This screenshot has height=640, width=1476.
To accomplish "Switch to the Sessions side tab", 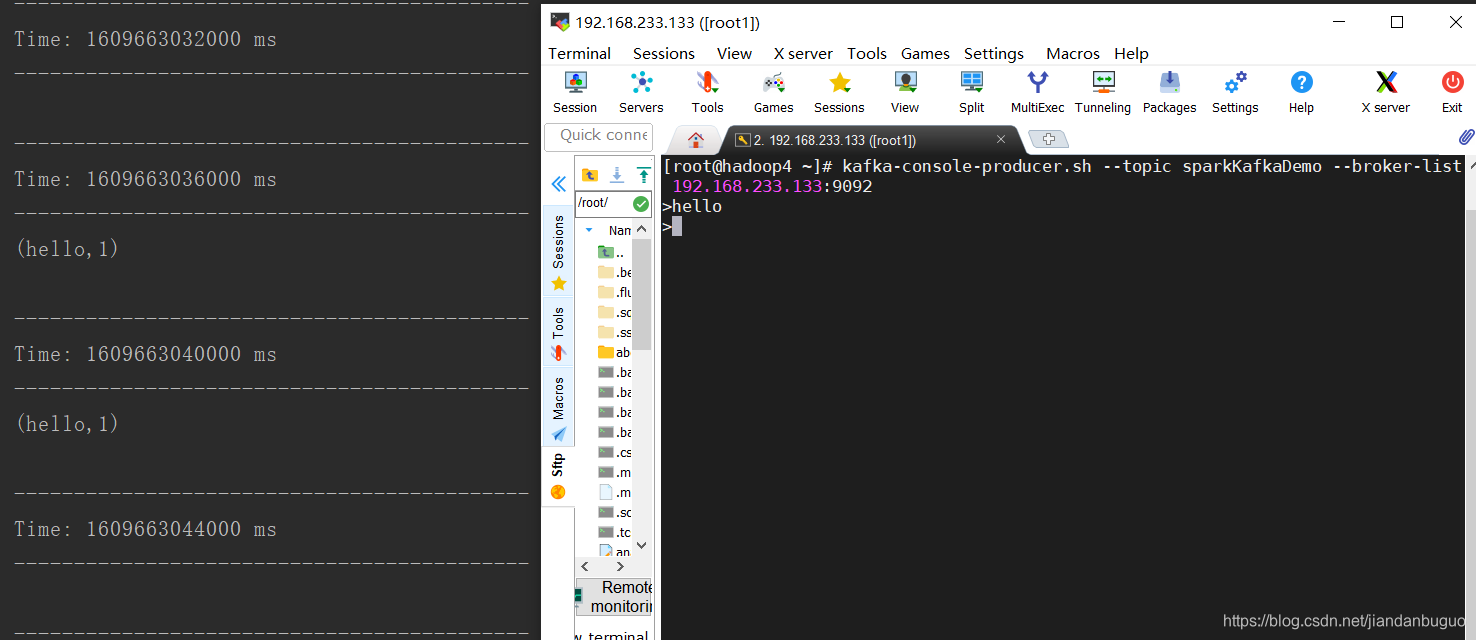I will pos(558,252).
